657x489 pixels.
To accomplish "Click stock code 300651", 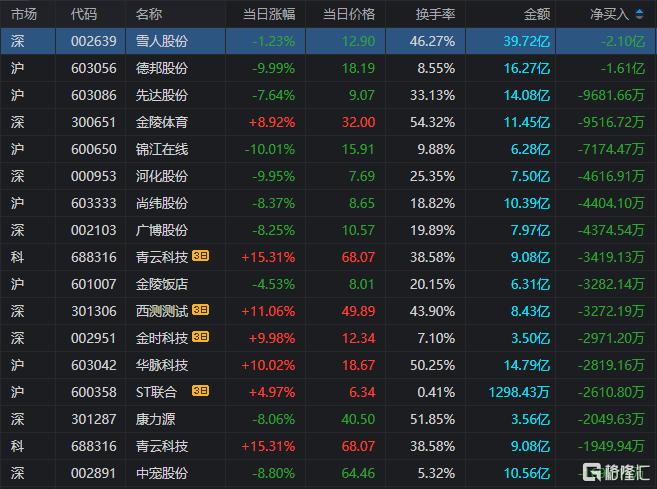I will pyautogui.click(x=93, y=122).
